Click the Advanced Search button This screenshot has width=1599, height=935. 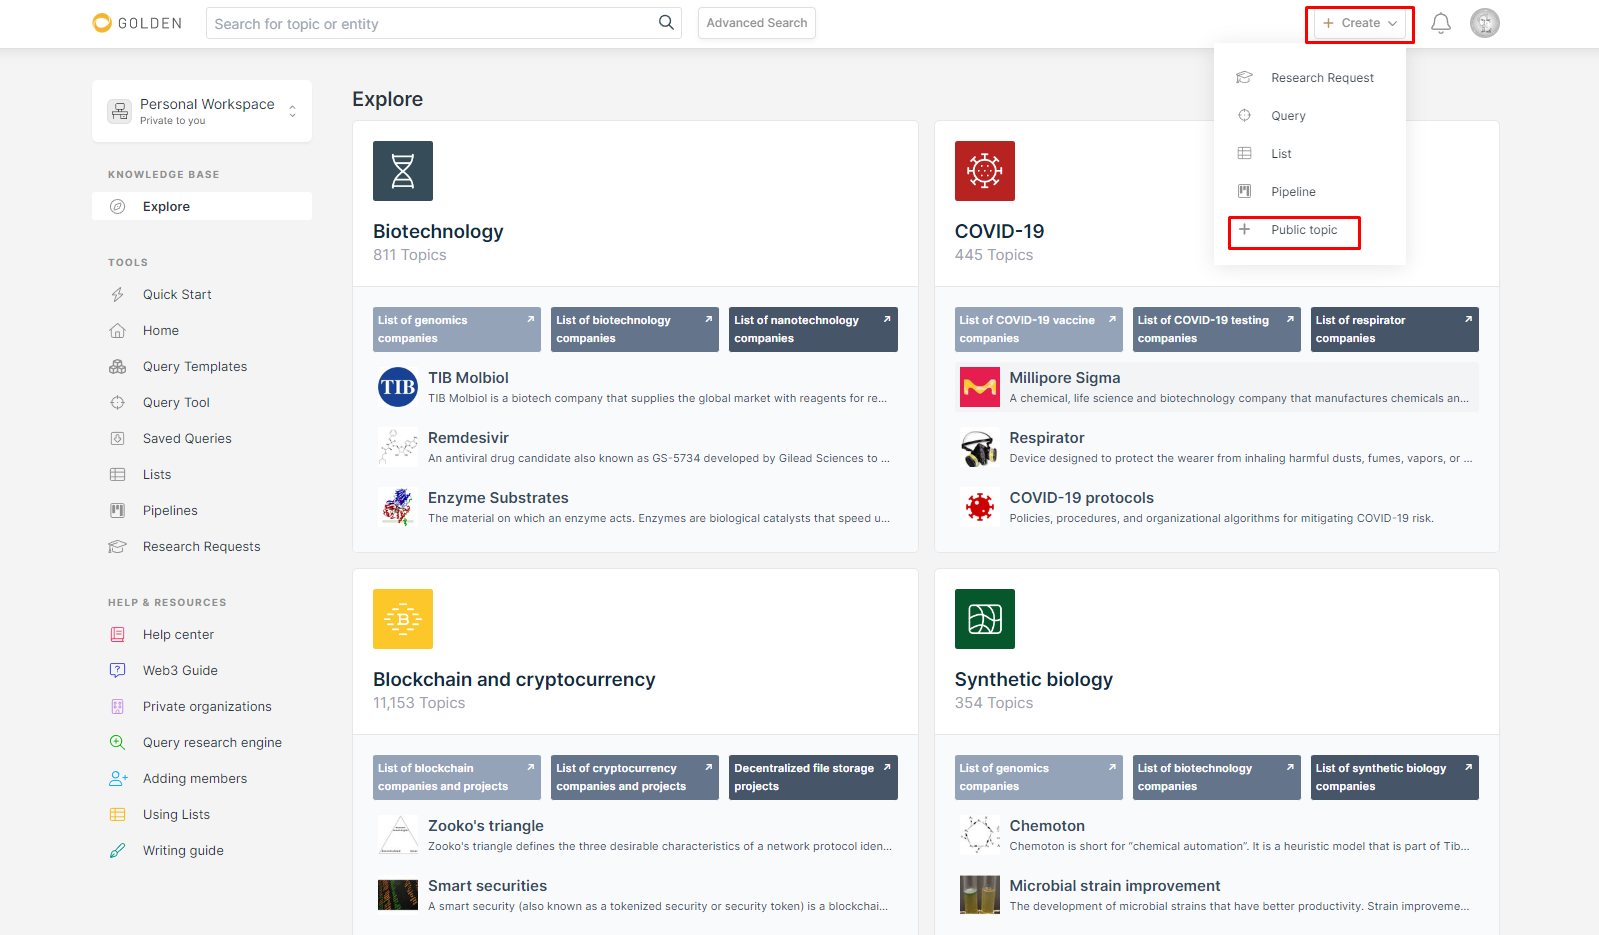[756, 23]
